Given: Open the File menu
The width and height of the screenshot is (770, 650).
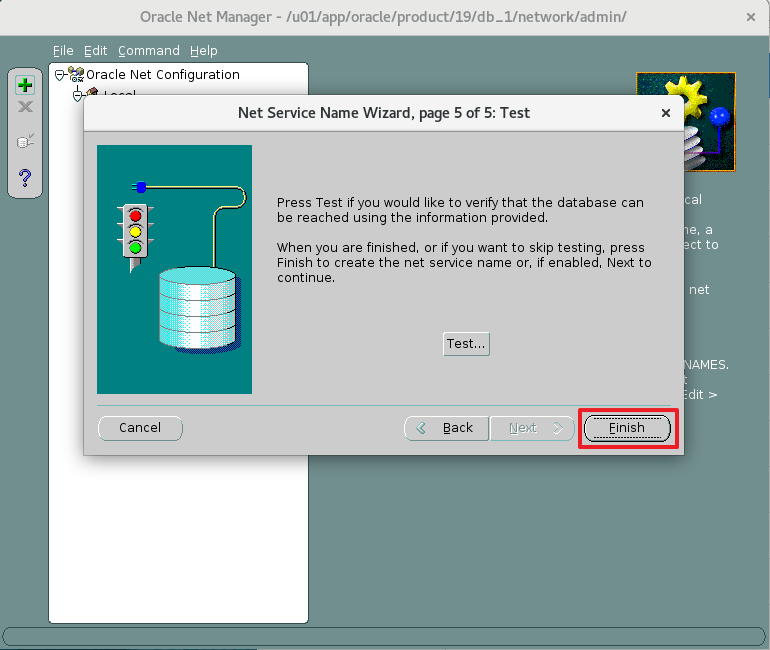Looking at the screenshot, I should point(63,51).
